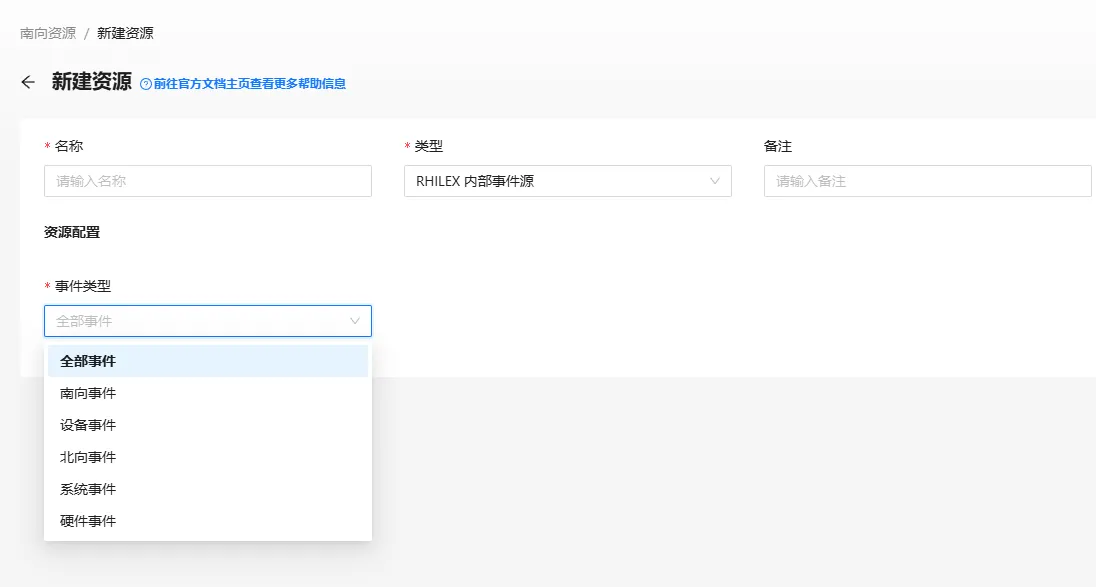Screen dimensions: 1096x587
Task: Go to 南向资源 breadcrumb
Action: coord(48,33)
